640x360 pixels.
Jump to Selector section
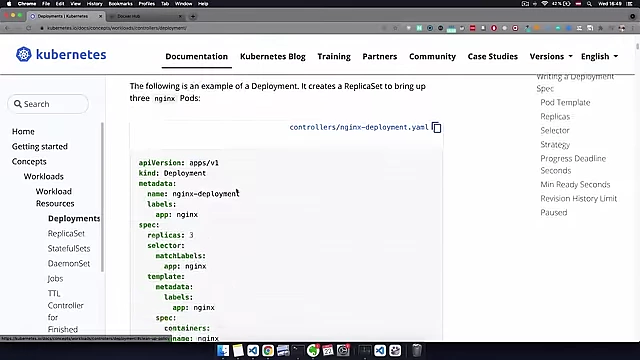(x=555, y=130)
